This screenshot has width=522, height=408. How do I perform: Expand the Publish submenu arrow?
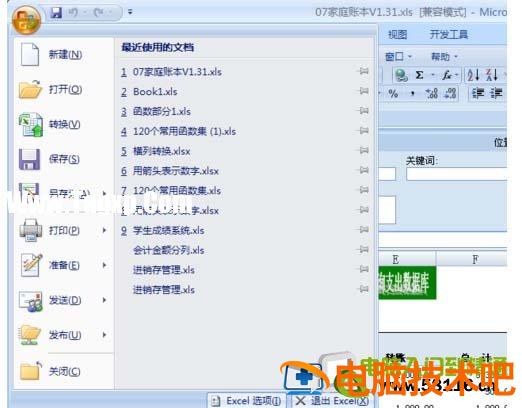point(104,335)
